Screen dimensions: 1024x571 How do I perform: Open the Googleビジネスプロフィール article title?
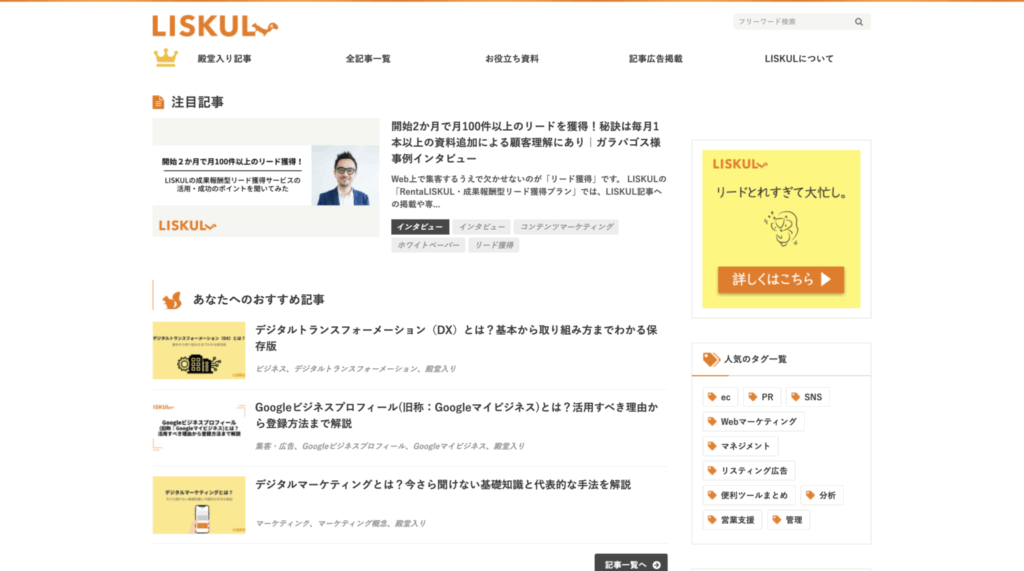457,415
